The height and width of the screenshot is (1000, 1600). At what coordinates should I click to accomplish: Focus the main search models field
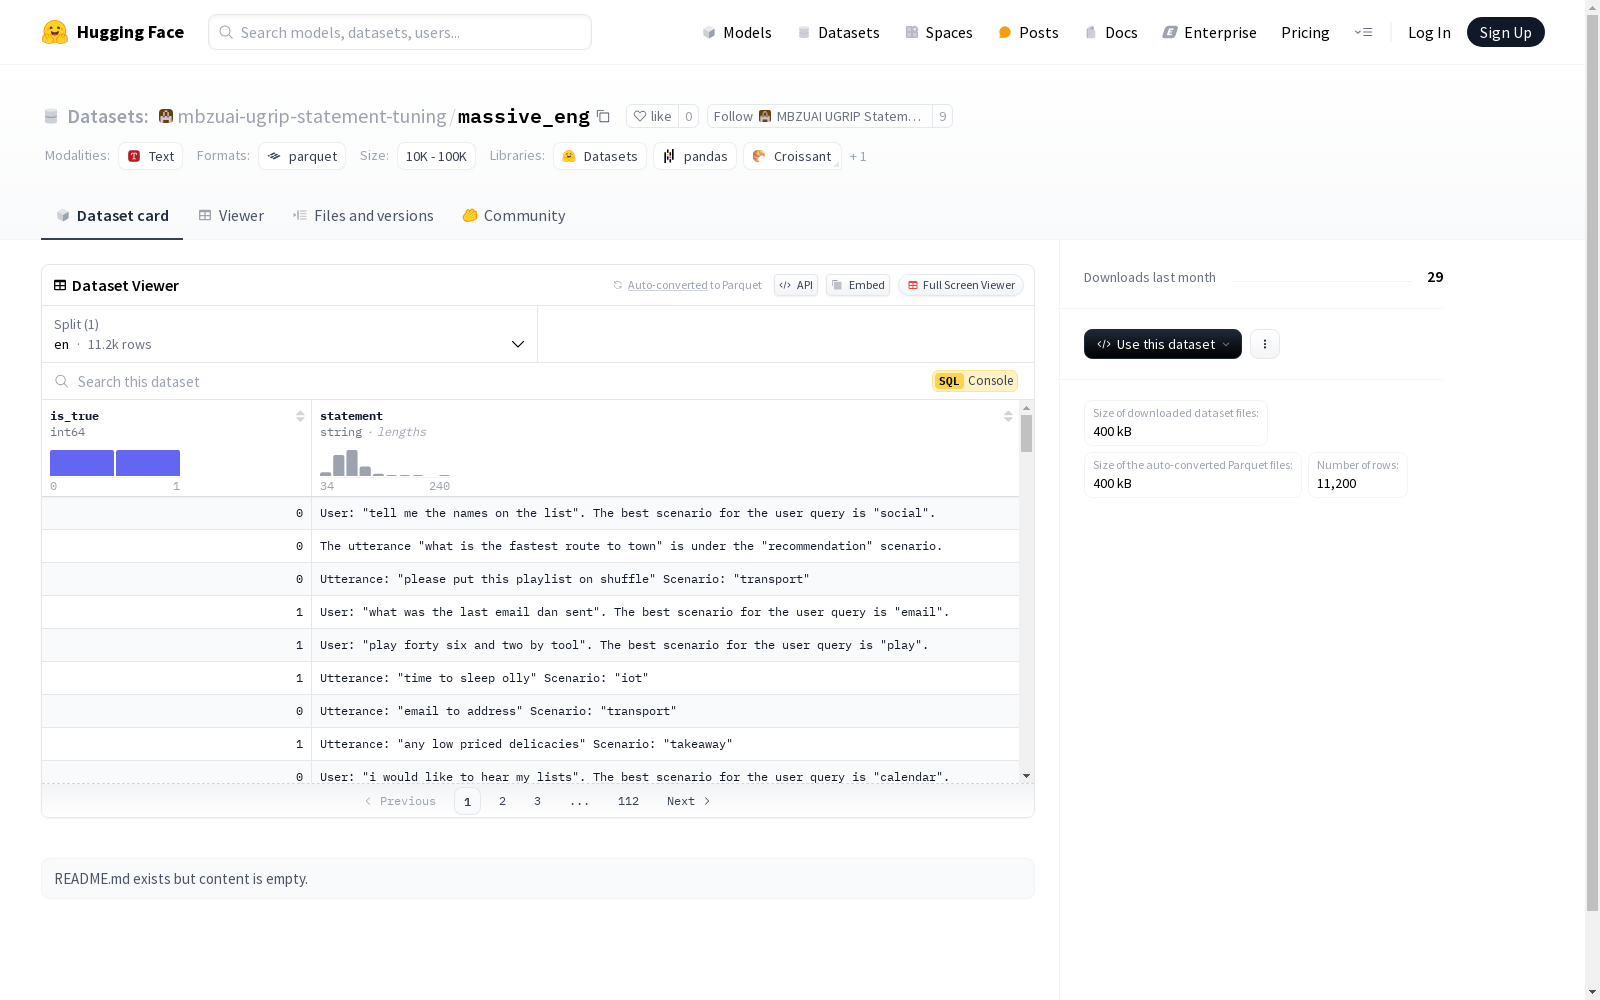coord(400,32)
